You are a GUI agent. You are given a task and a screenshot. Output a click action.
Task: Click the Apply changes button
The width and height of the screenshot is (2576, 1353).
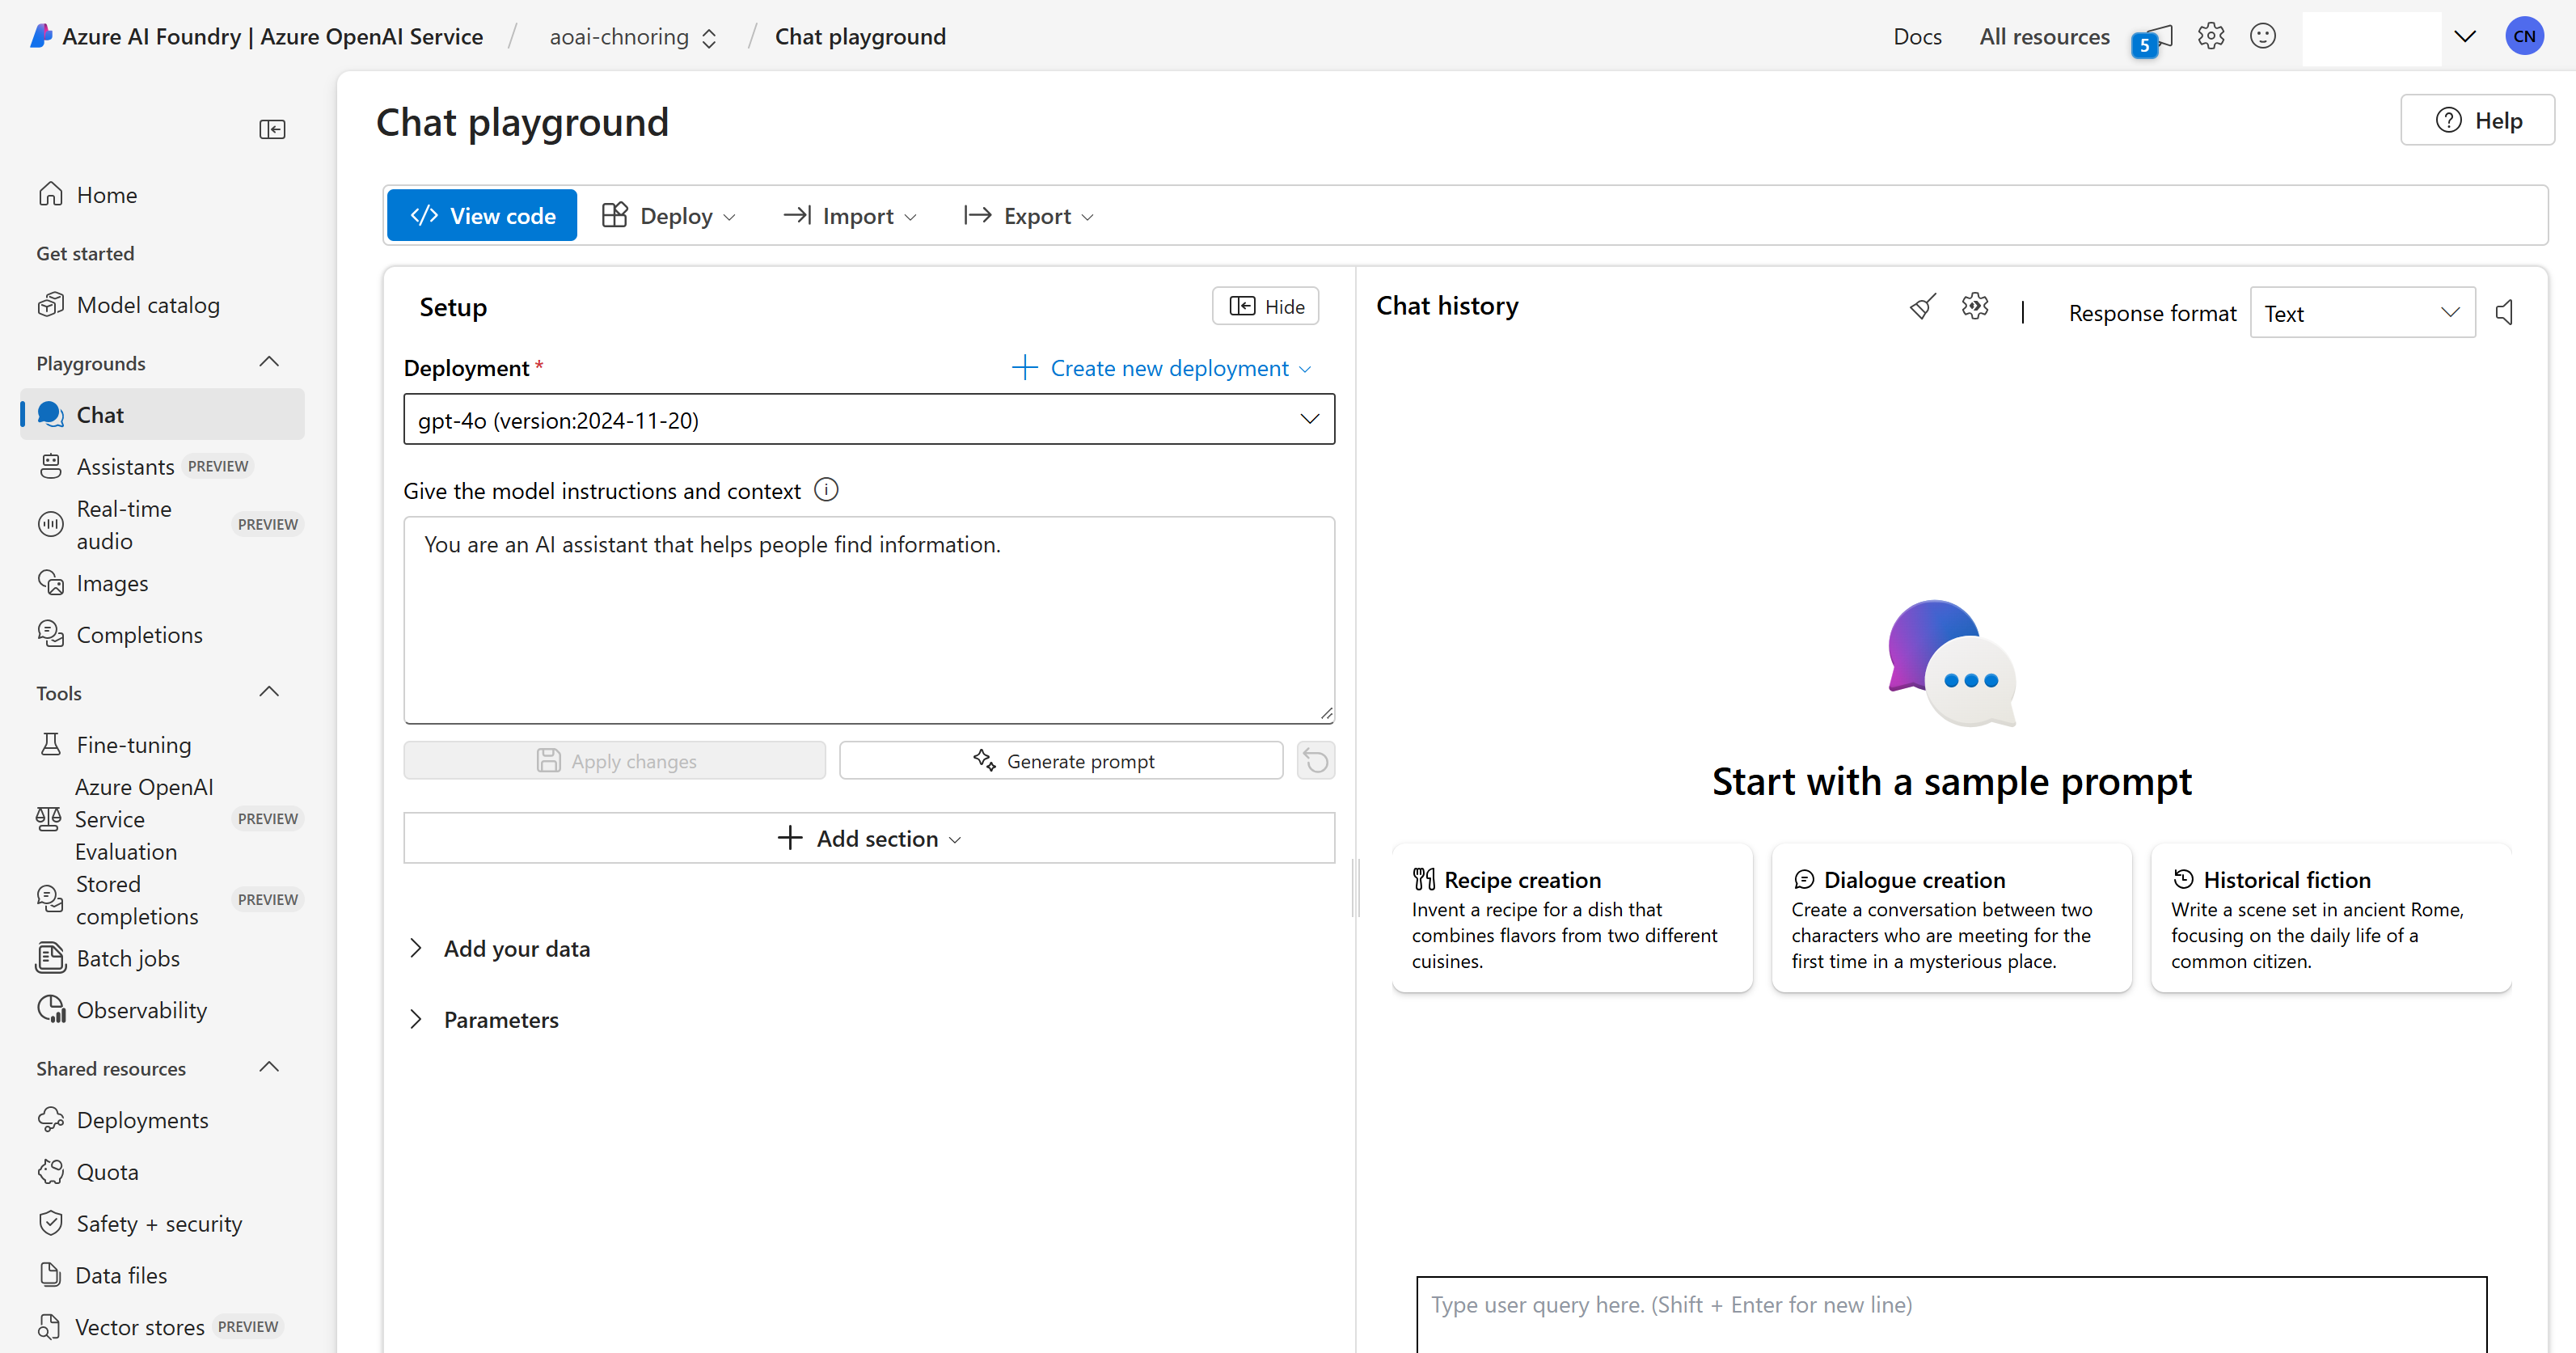615,760
